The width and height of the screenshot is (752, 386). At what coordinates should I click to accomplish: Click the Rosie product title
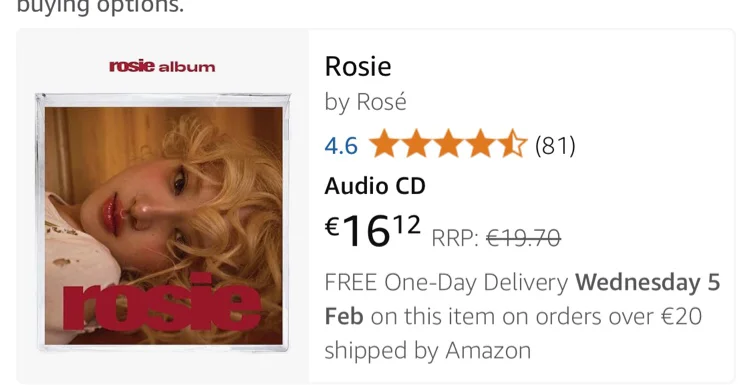click(358, 66)
